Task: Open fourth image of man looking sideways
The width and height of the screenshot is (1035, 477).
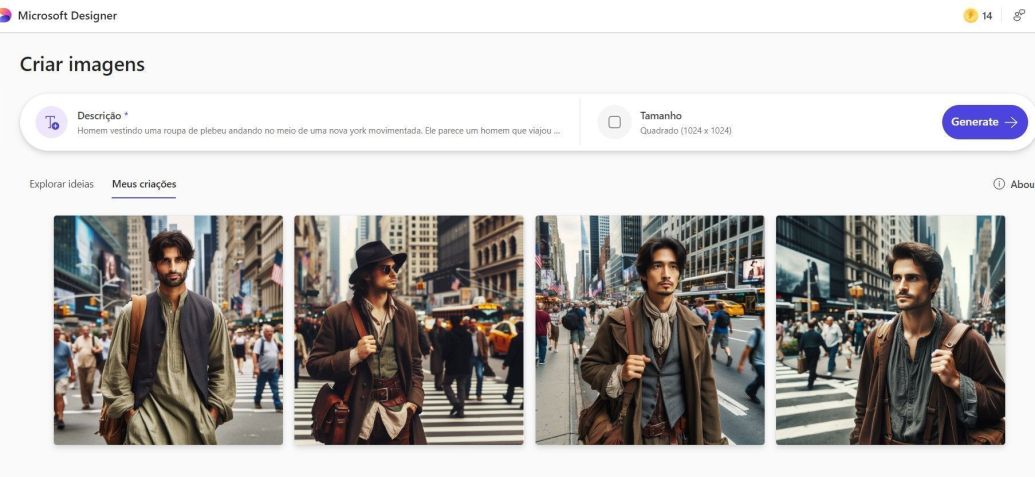Action: 890,330
